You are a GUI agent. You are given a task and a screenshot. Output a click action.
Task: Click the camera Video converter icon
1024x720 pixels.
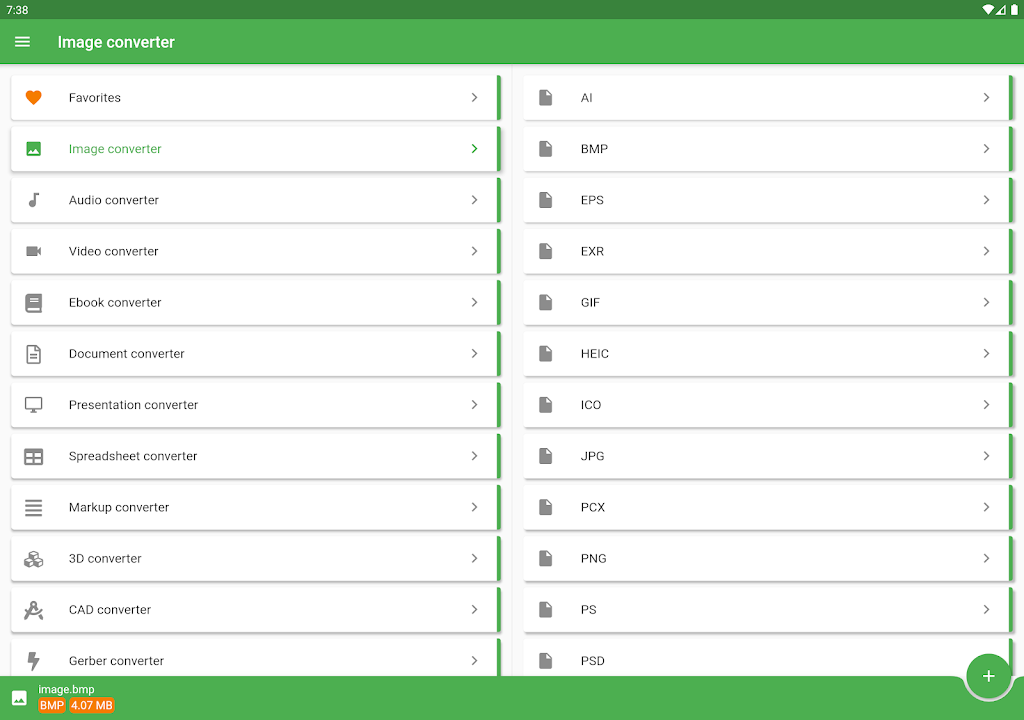click(x=33, y=251)
